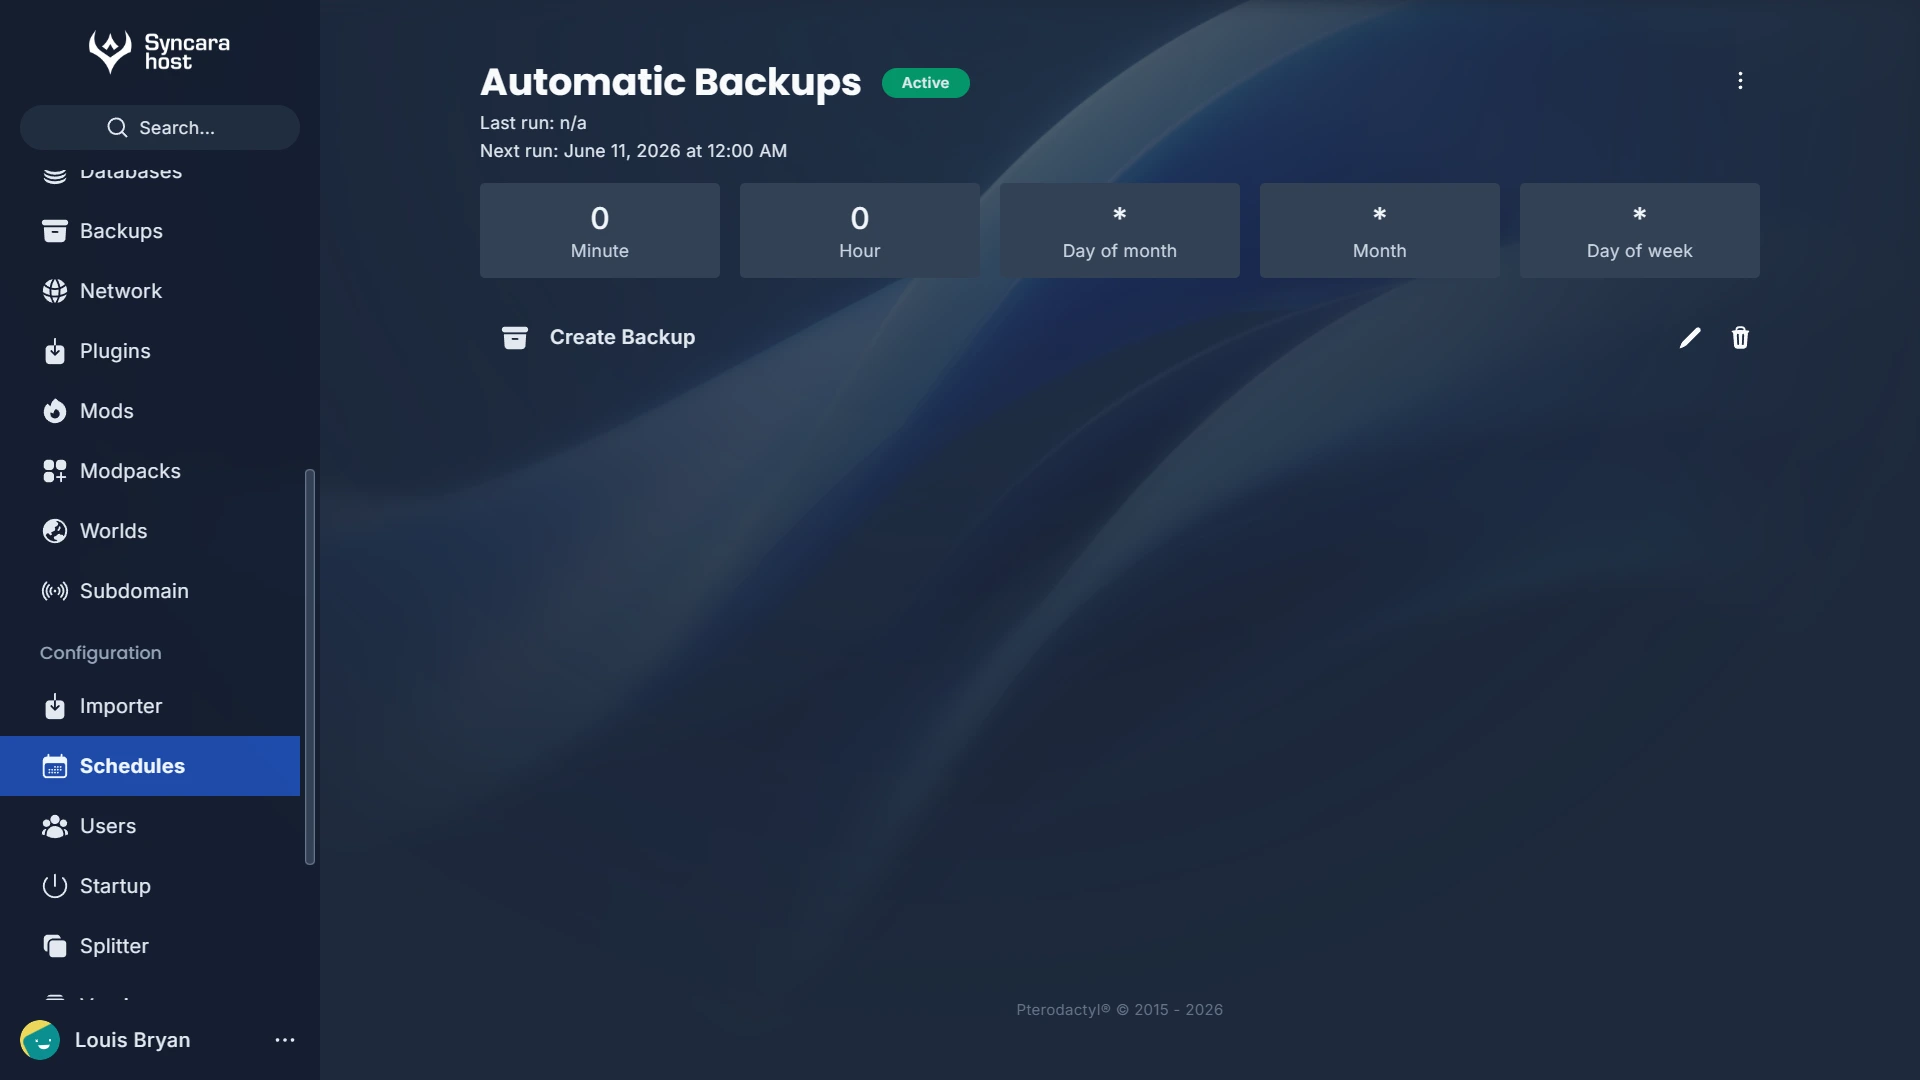Click the Active status badge
The image size is (1920, 1080).
point(925,83)
